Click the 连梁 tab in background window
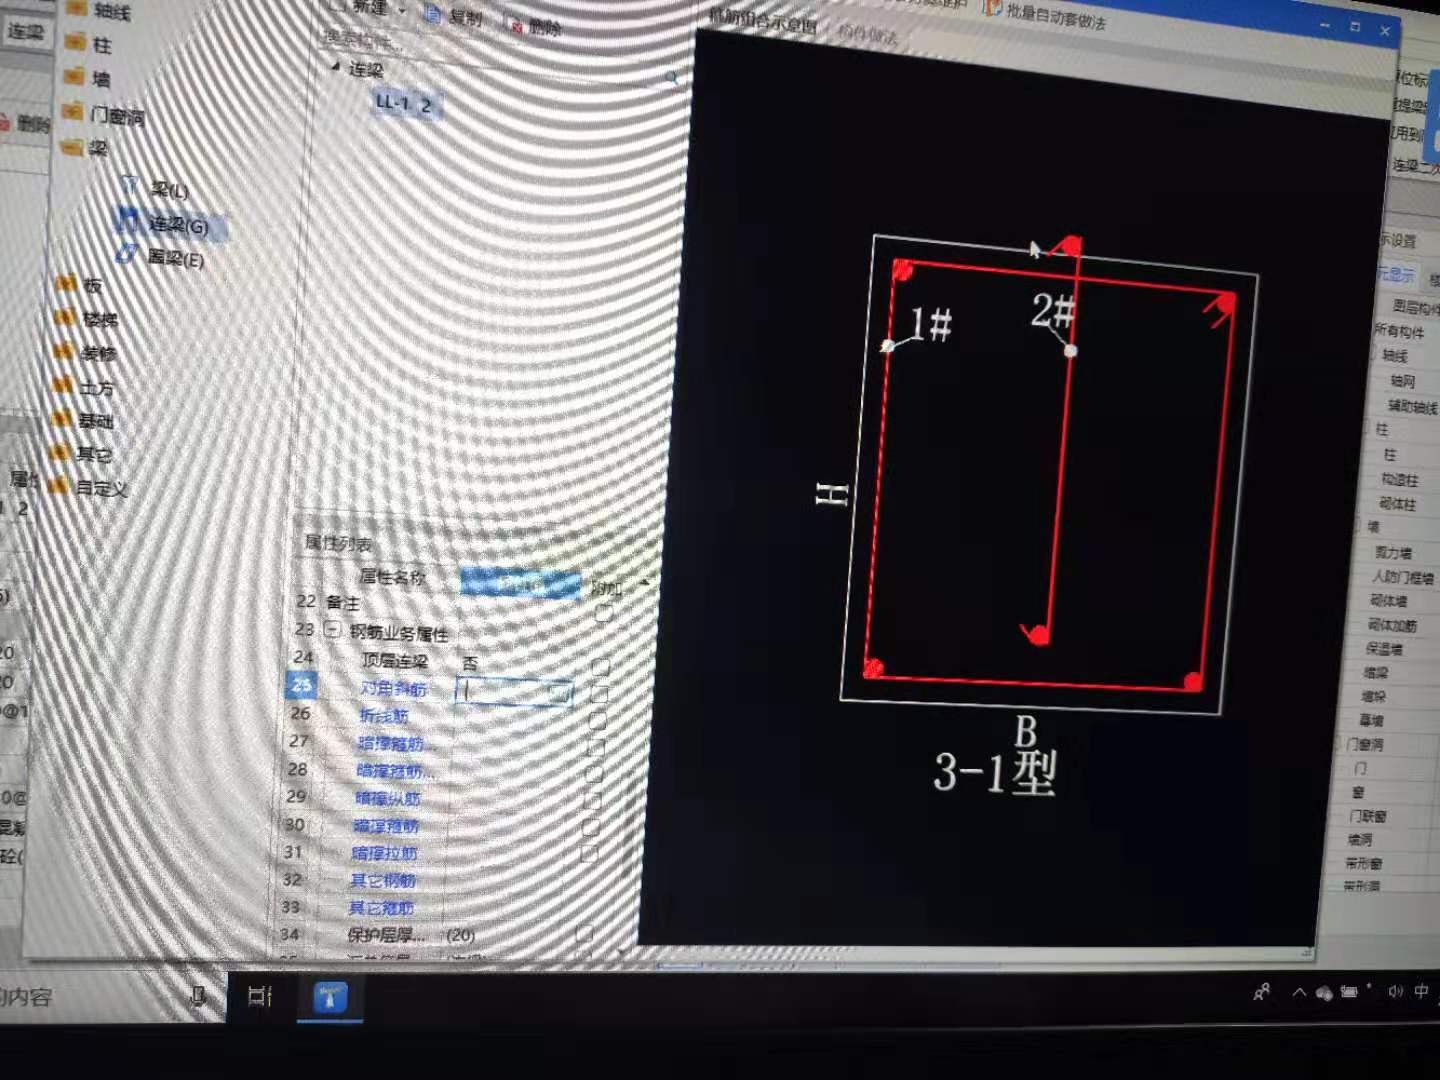Image resolution: width=1440 pixels, height=1080 pixels. tap(25, 31)
